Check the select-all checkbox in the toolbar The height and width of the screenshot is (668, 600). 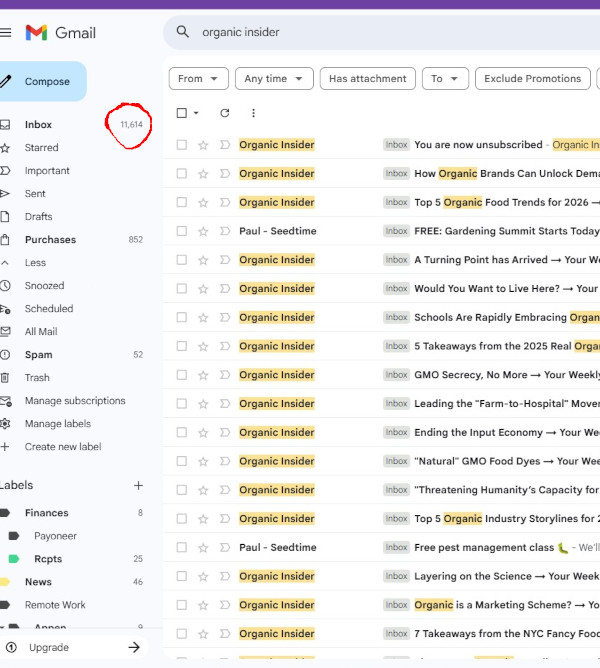181,113
